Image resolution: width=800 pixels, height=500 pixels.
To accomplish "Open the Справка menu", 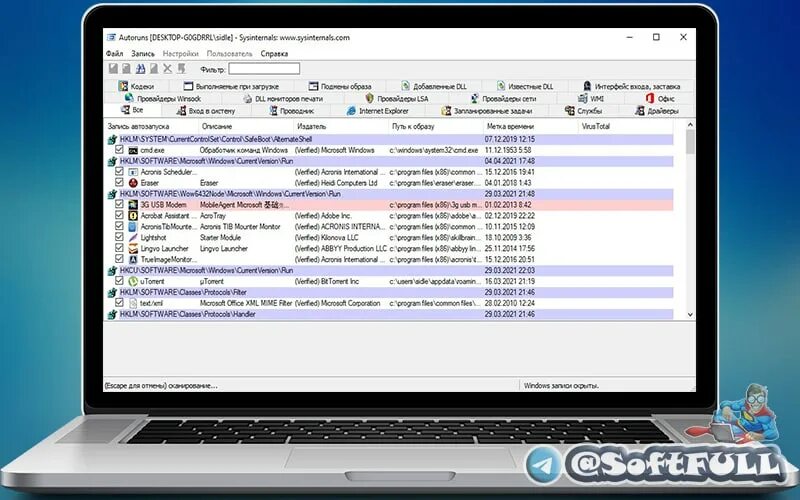I will pos(274,54).
